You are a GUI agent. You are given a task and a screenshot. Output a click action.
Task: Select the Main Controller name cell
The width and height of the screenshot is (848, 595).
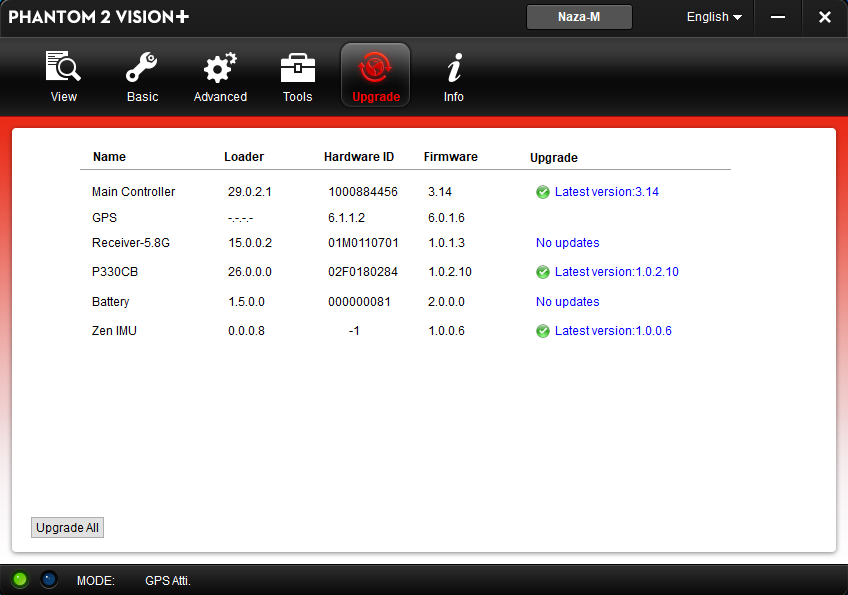(x=134, y=192)
